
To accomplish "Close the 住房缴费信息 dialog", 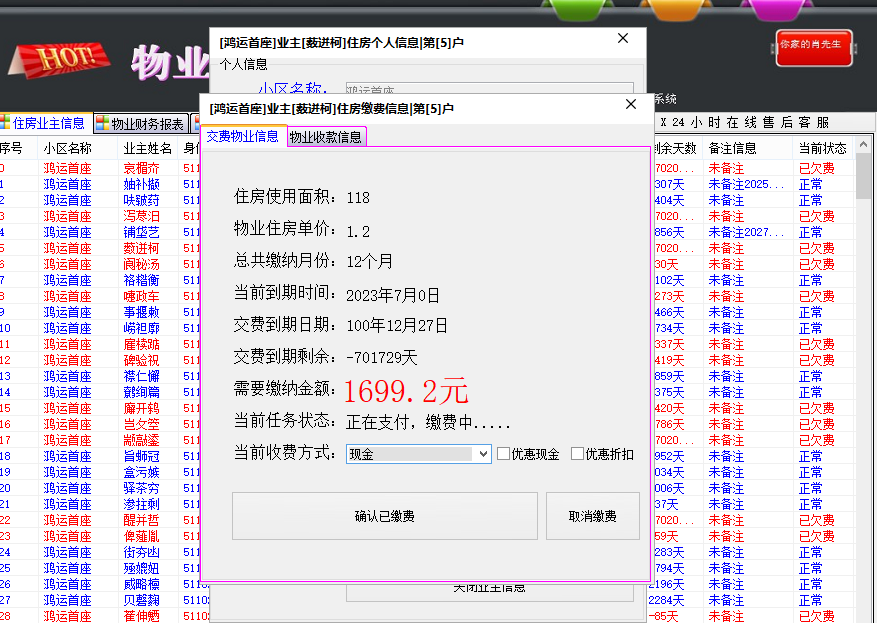I will 630,105.
